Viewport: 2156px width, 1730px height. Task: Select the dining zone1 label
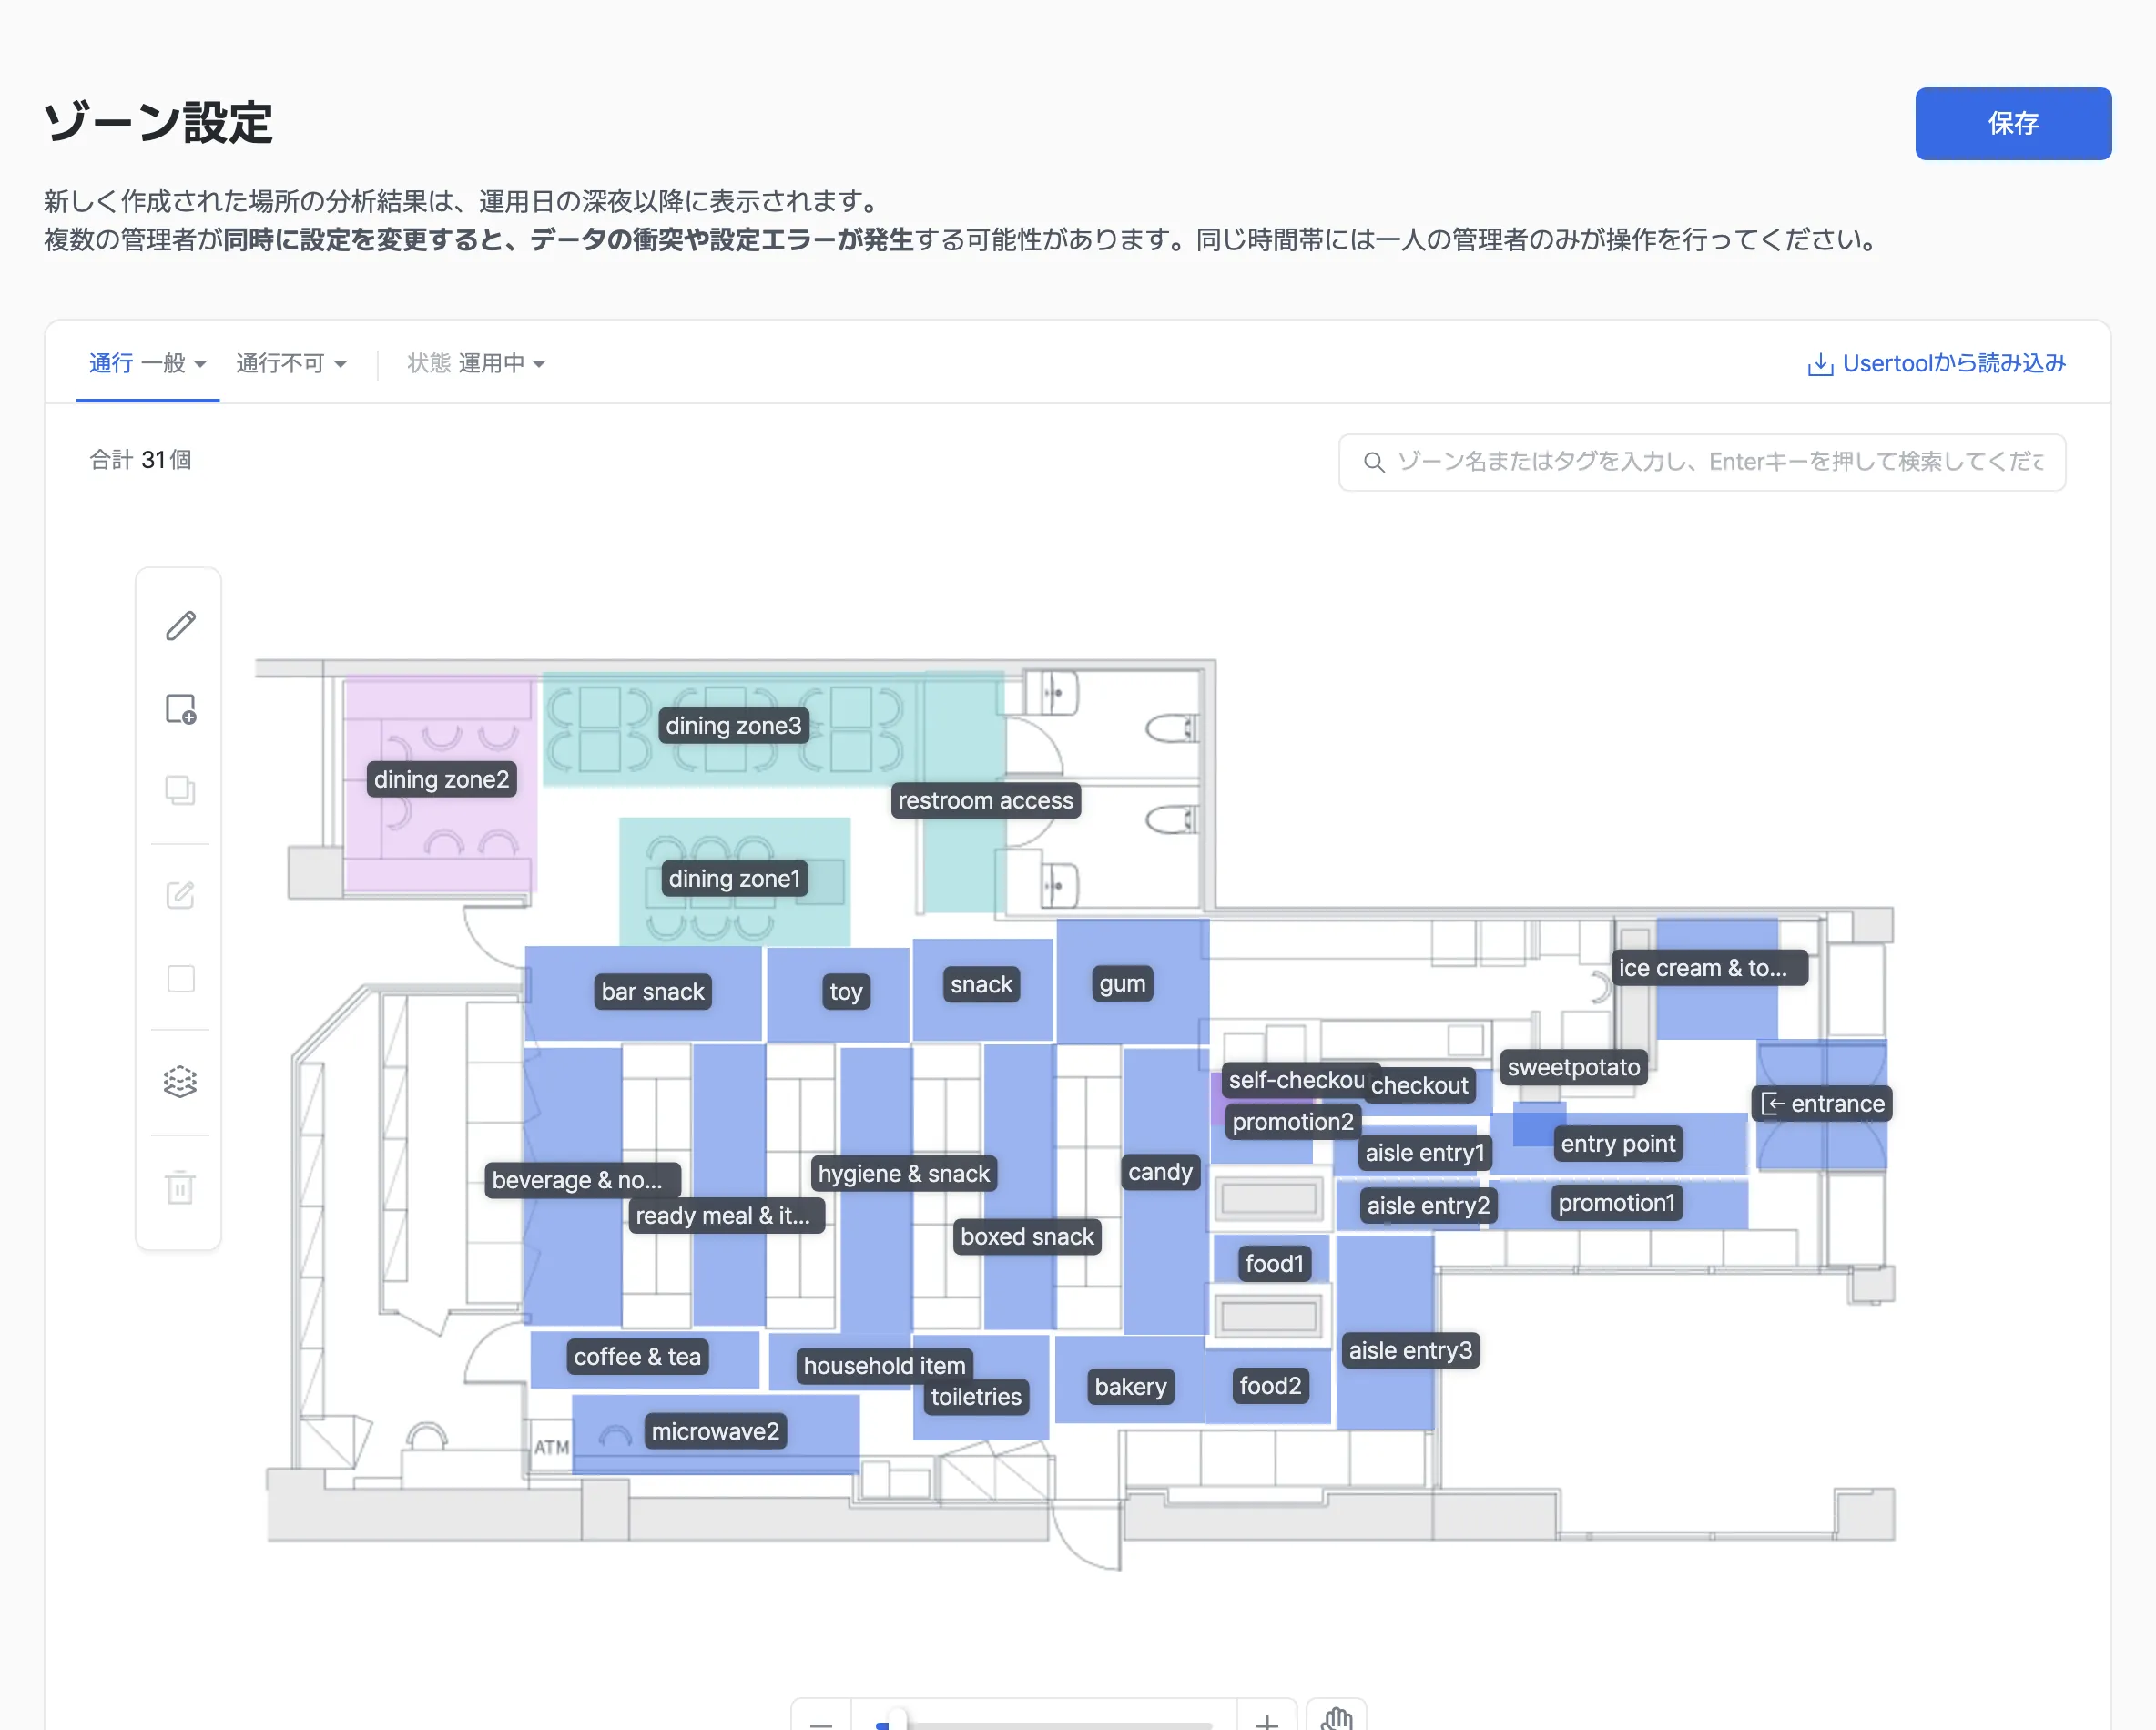tap(735, 878)
